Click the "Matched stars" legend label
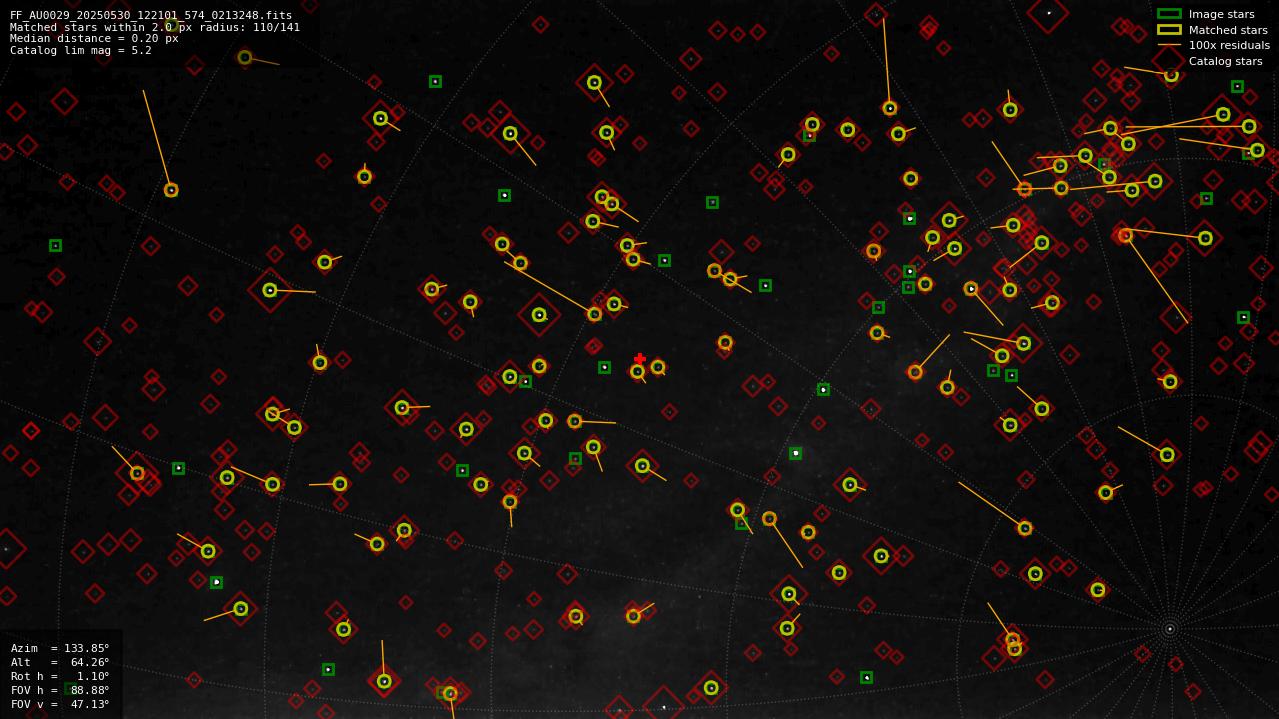The height and width of the screenshot is (719, 1279). pos(1228,30)
